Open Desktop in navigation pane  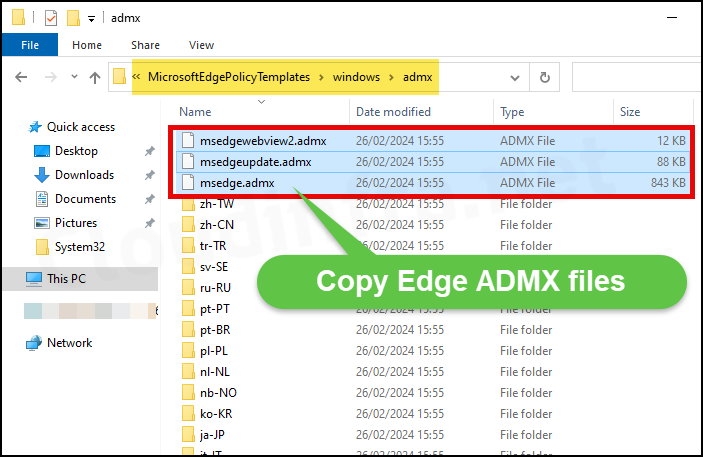pos(76,151)
